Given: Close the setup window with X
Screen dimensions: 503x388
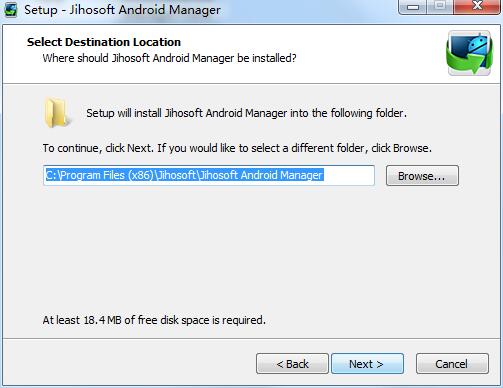Looking at the screenshot, I should pos(477,7).
